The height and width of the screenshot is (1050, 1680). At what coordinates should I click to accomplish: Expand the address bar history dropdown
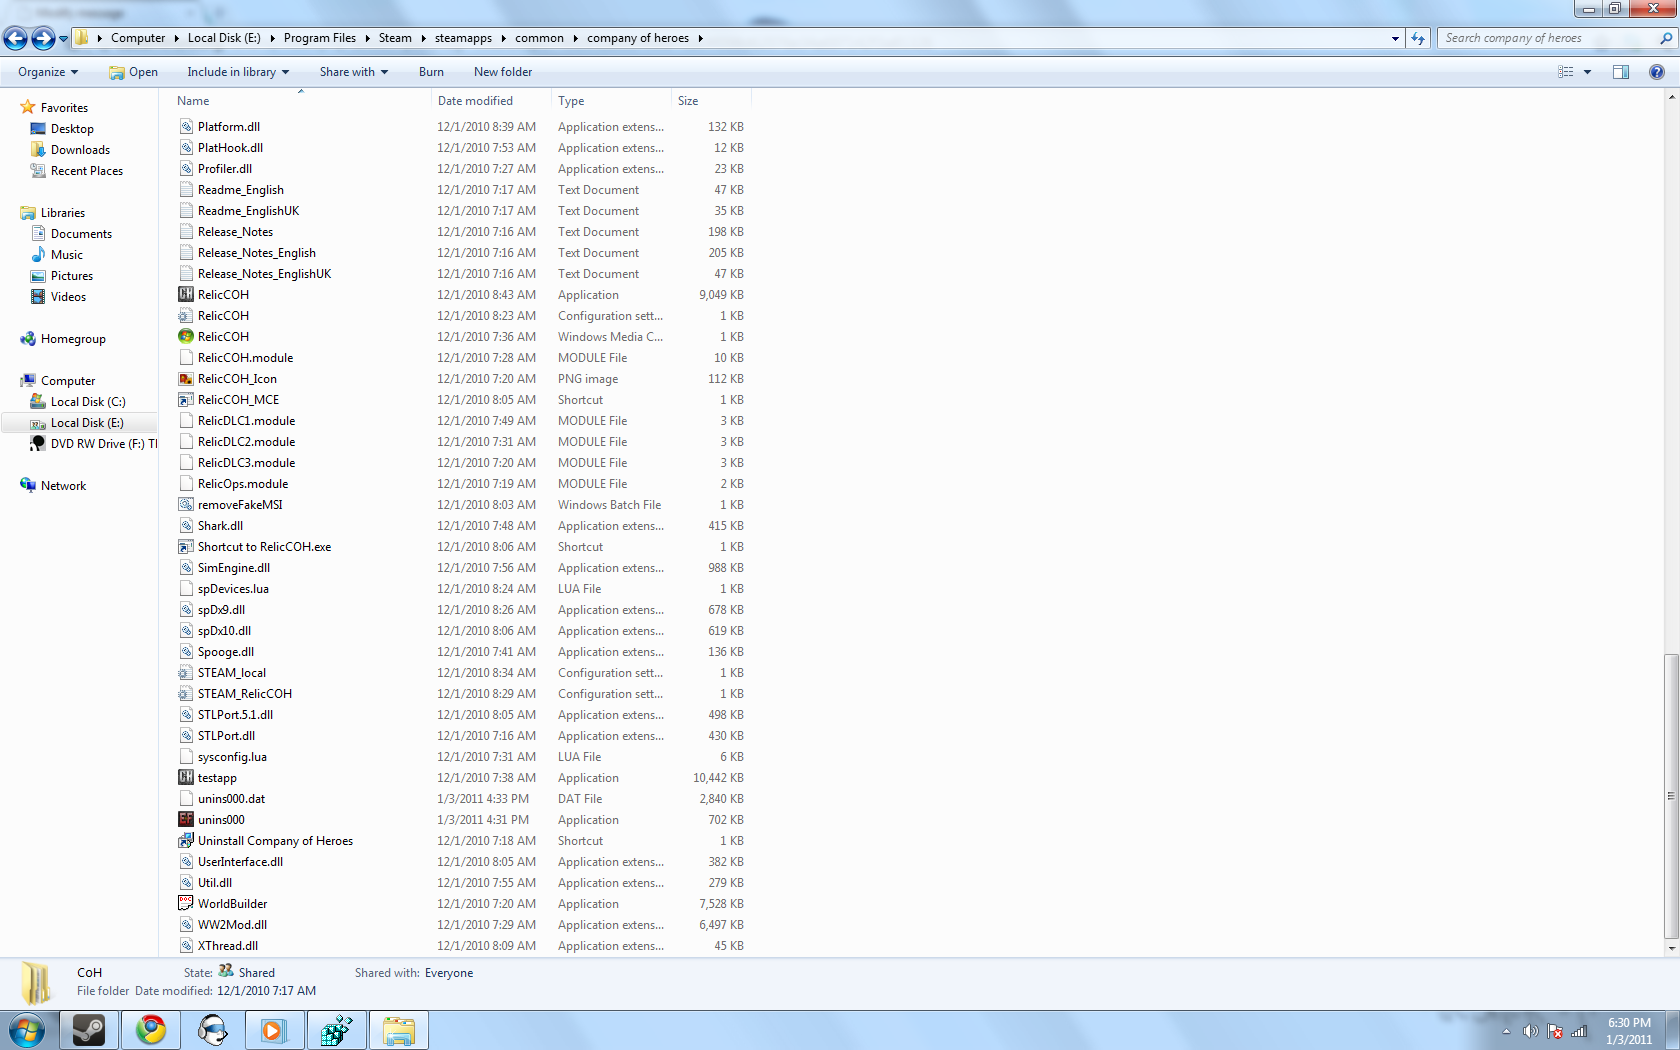coord(1395,38)
